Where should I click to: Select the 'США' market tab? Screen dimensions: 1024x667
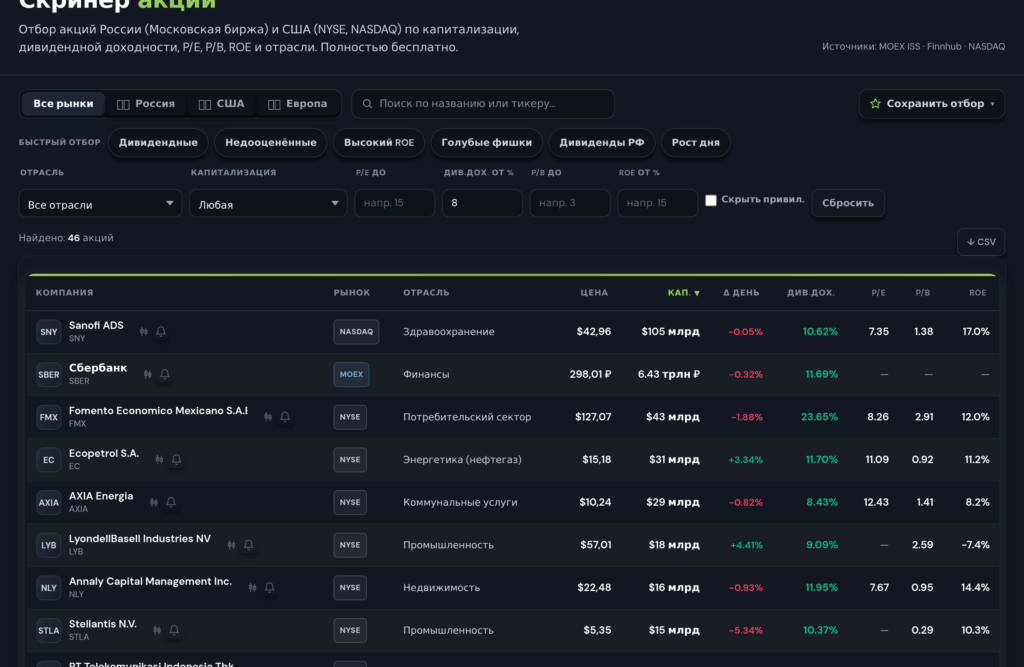tap(221, 104)
